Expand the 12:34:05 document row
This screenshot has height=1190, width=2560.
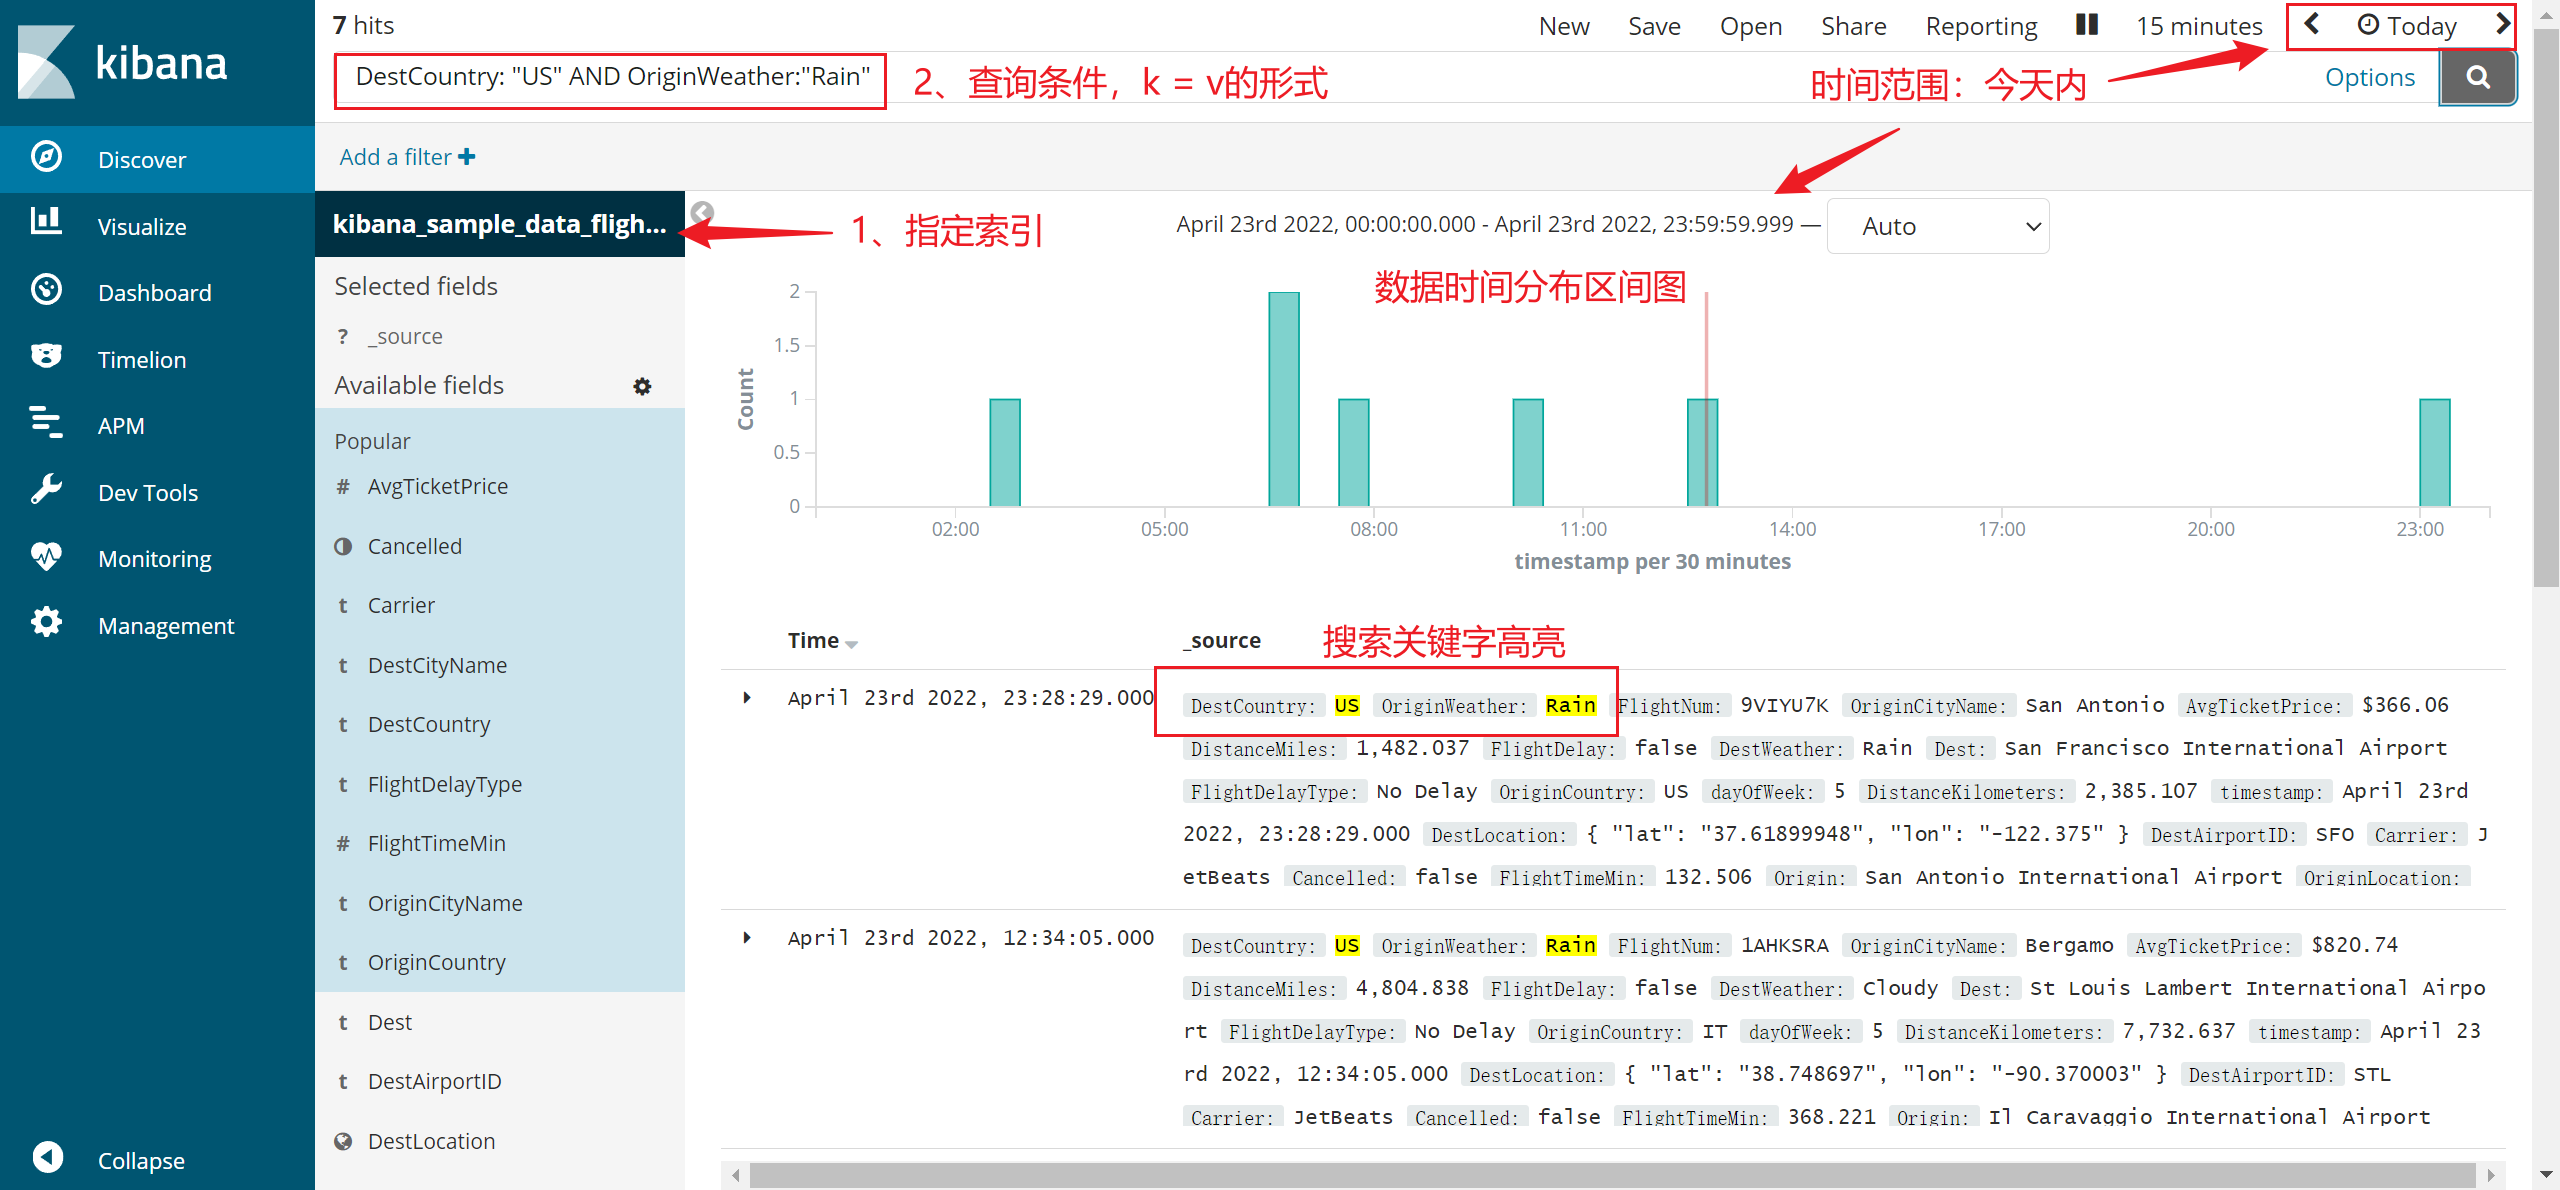(x=747, y=938)
